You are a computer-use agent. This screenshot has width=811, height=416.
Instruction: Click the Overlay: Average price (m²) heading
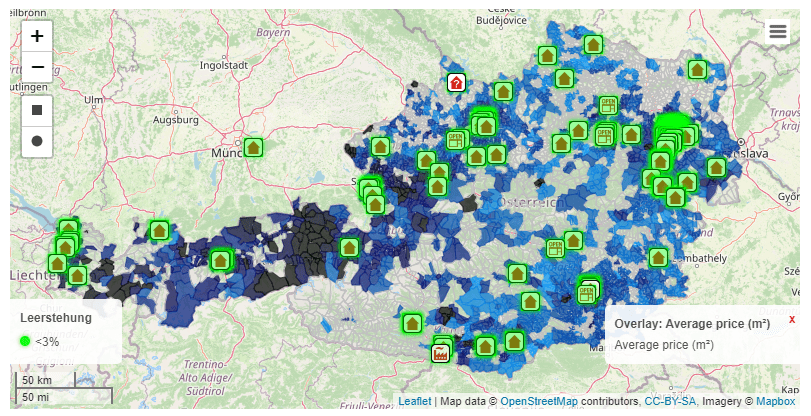point(692,324)
